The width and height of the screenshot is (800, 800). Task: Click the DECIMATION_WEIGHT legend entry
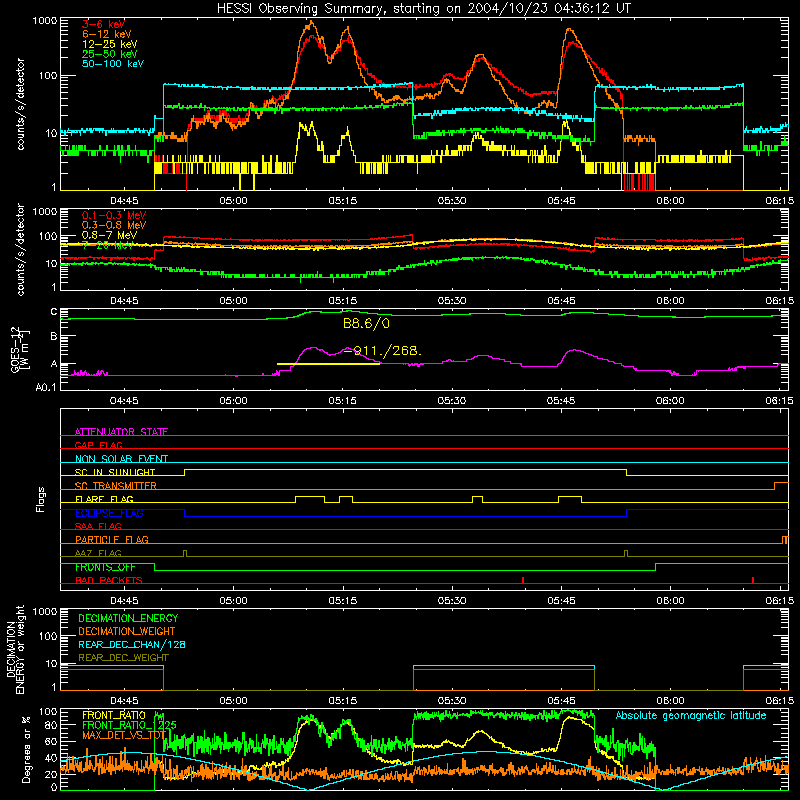click(x=127, y=631)
